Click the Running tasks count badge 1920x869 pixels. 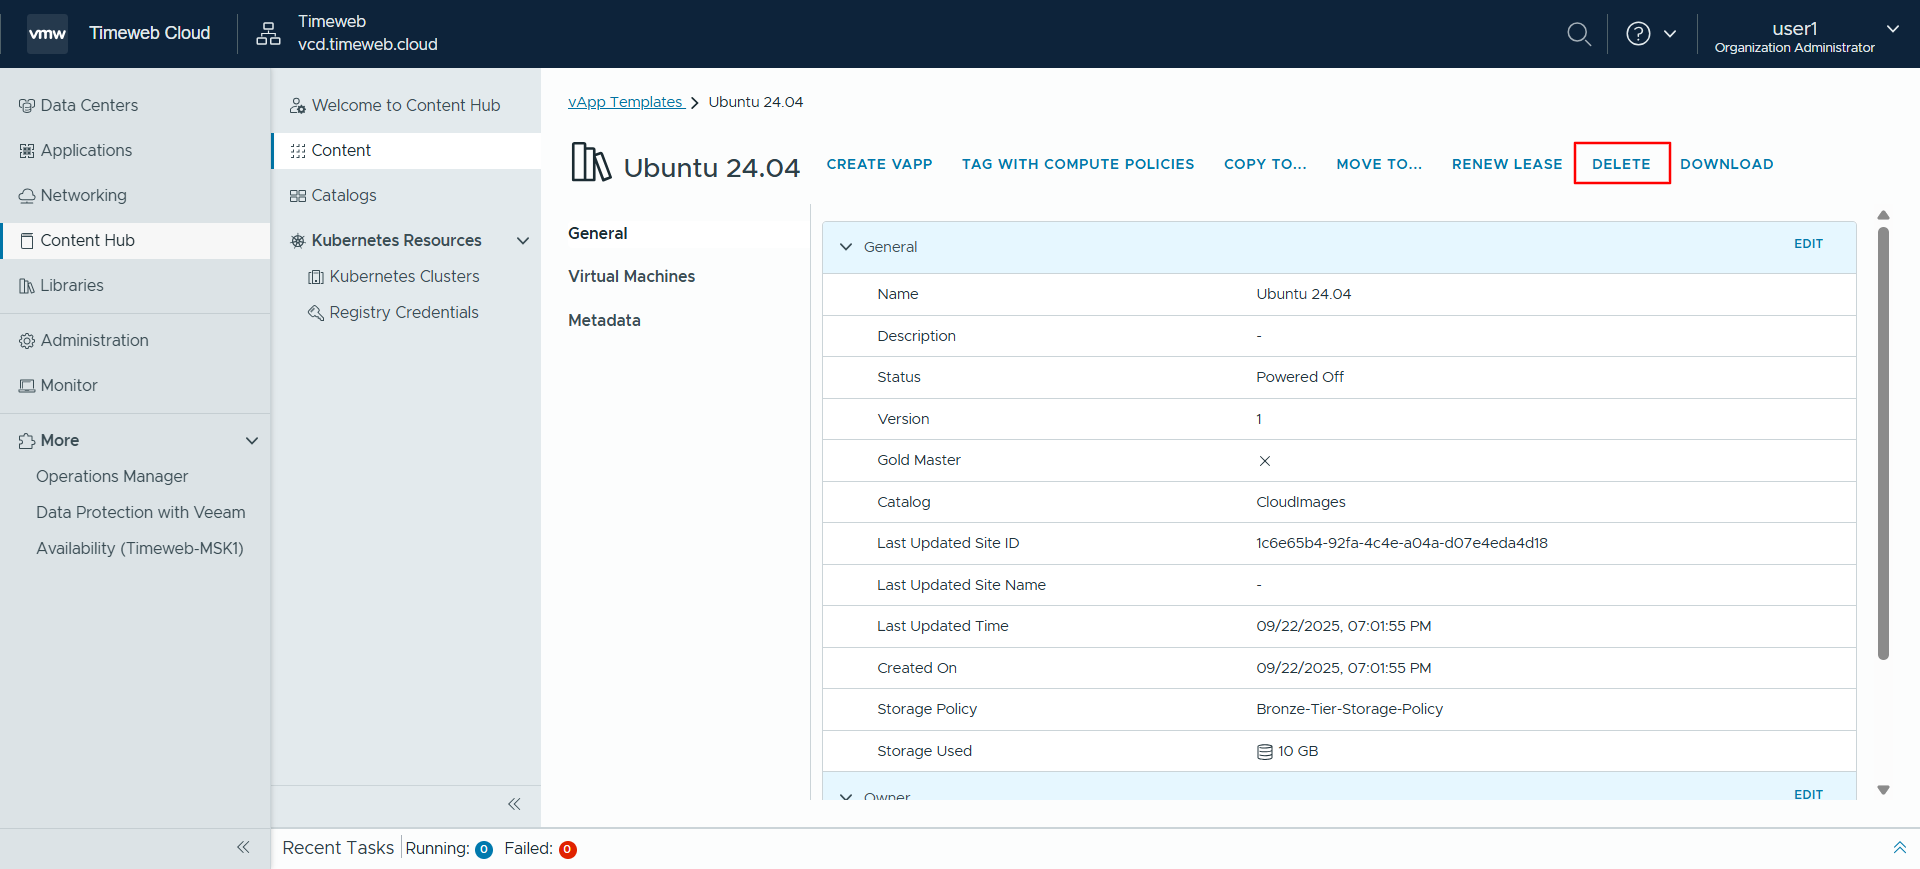tap(484, 850)
